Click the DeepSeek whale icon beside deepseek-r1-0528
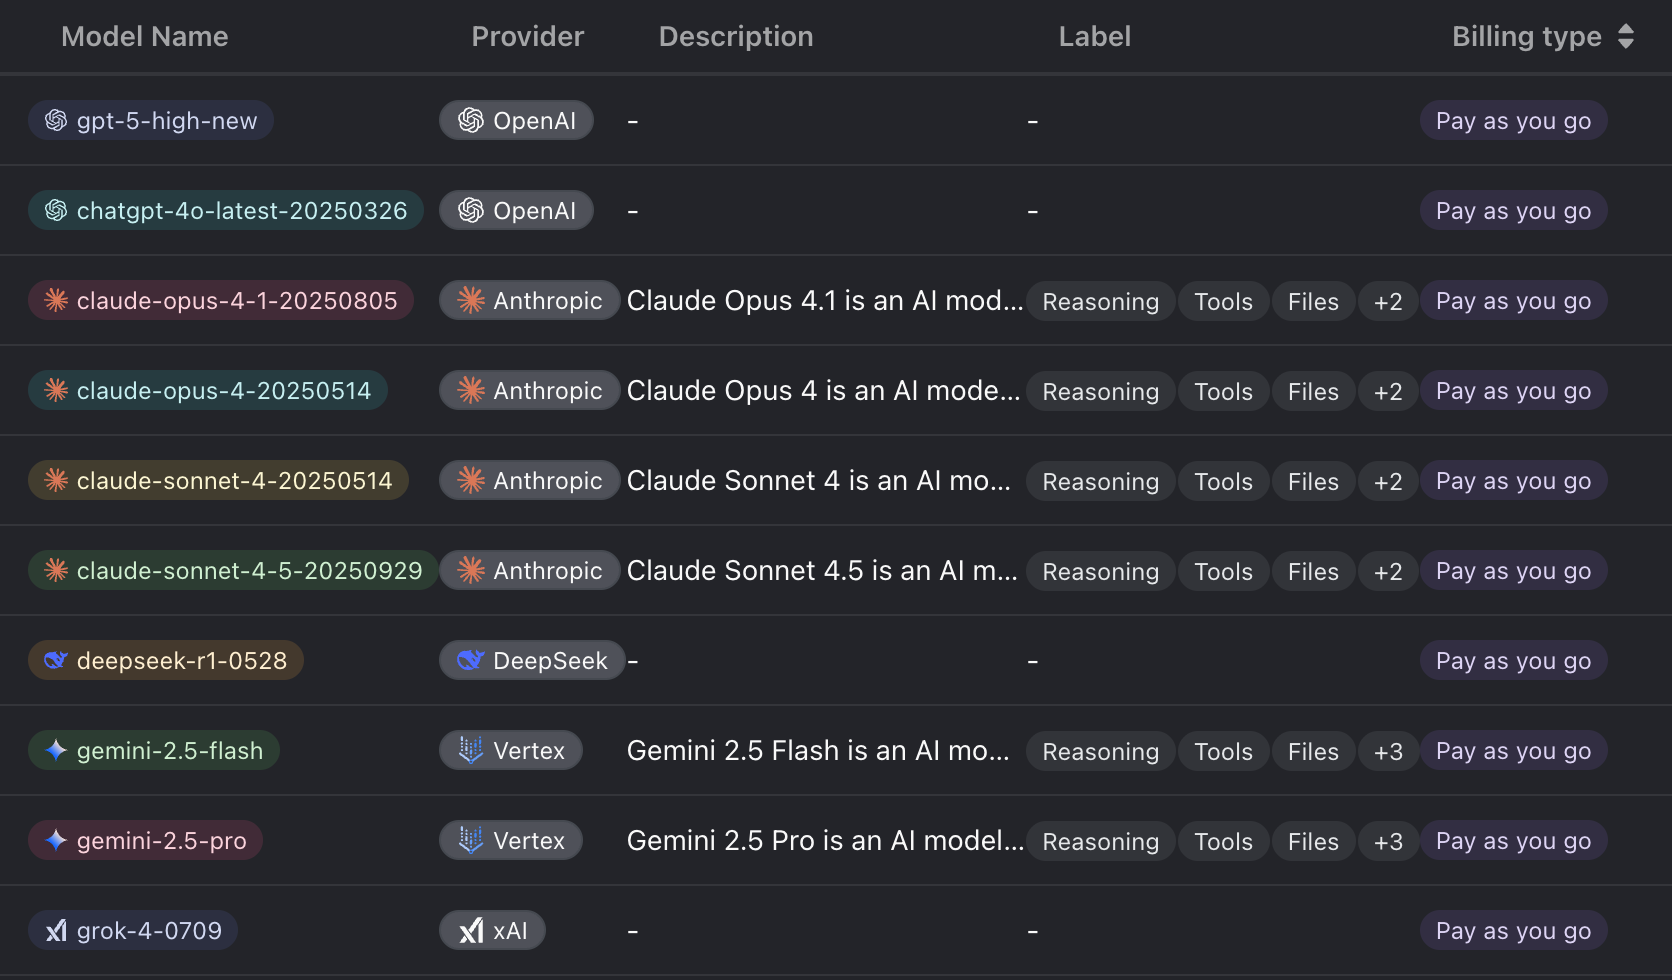Image resolution: width=1672 pixels, height=980 pixels. click(56, 661)
